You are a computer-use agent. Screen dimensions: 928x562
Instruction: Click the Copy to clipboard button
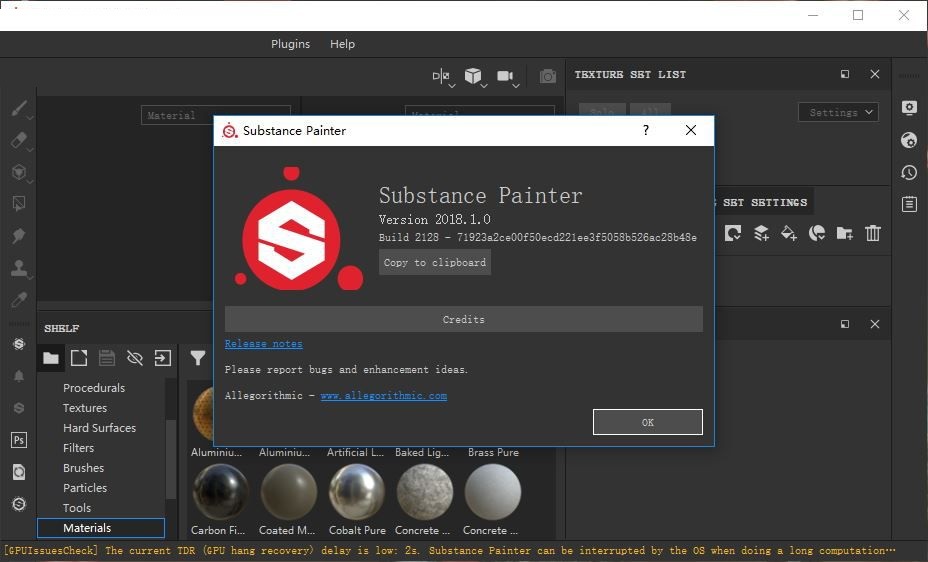point(435,263)
